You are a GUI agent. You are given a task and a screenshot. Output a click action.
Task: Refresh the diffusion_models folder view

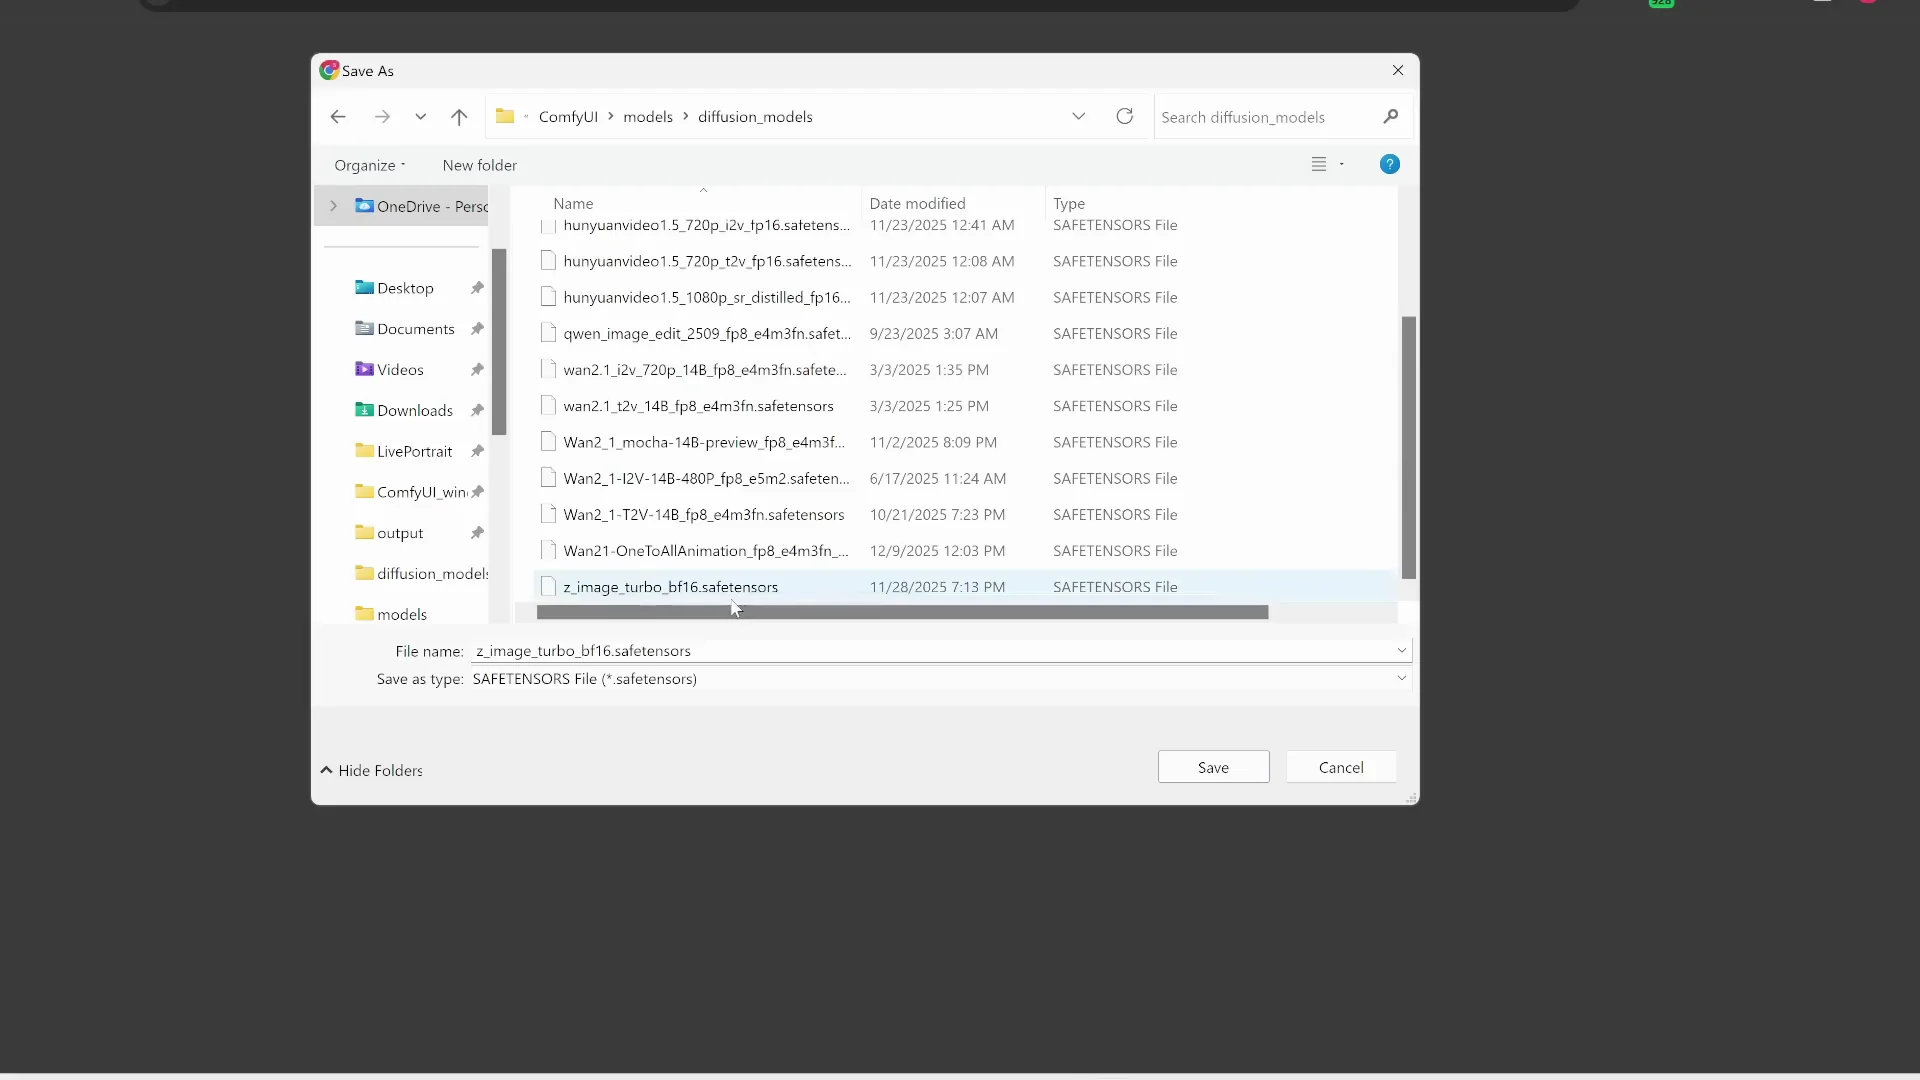point(1124,116)
